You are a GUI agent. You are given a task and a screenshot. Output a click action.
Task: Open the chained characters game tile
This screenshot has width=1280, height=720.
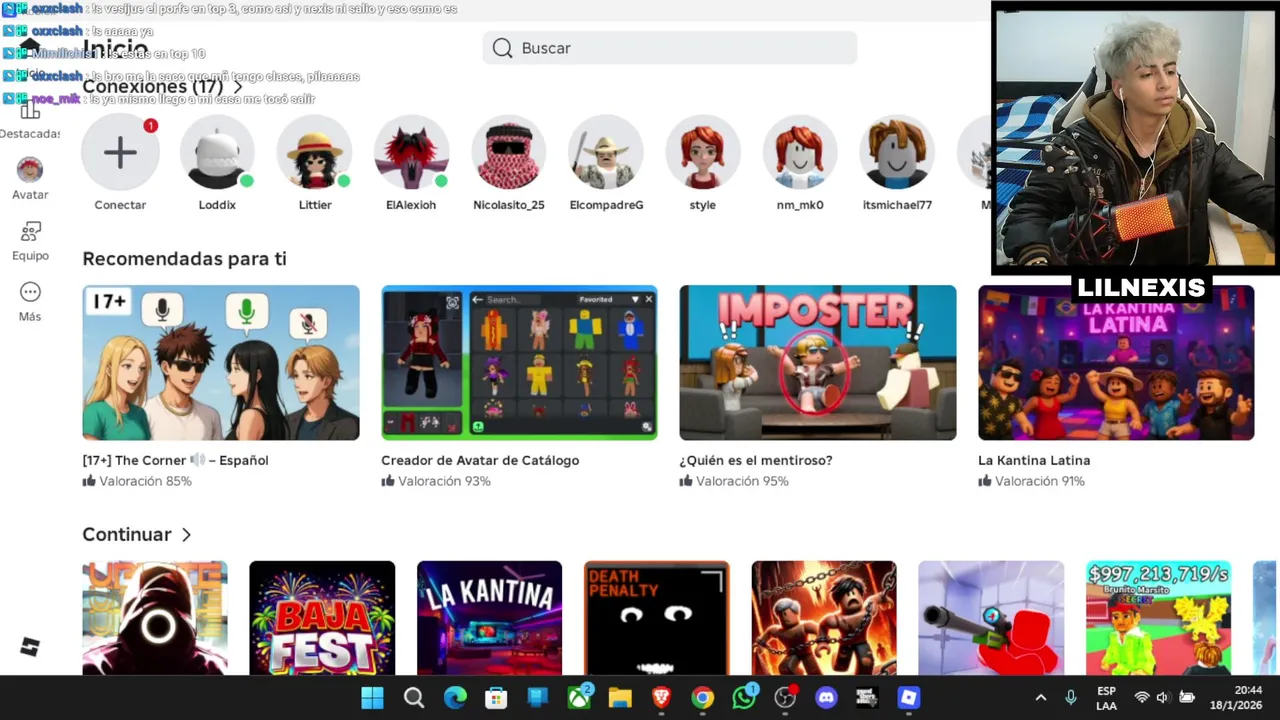(x=824, y=618)
